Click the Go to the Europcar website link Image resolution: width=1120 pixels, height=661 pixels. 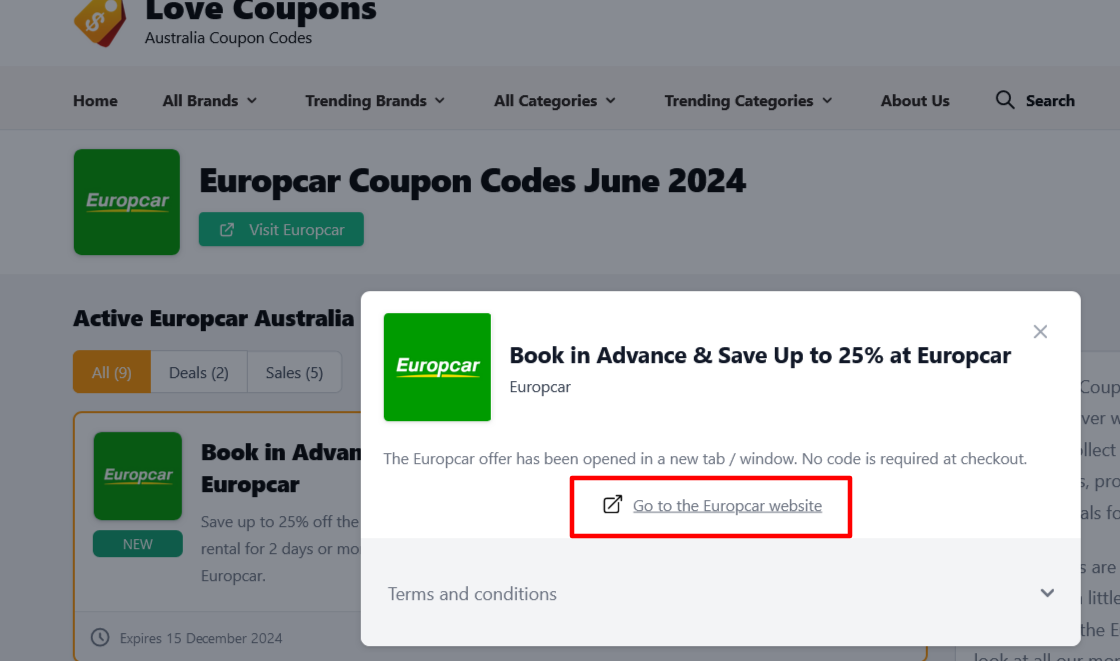tap(727, 505)
